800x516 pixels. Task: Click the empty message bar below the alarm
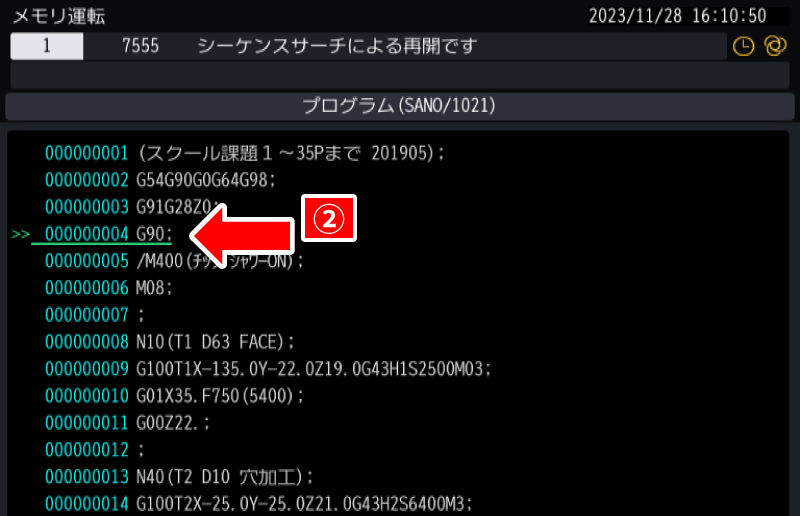pyautogui.click(x=400, y=75)
